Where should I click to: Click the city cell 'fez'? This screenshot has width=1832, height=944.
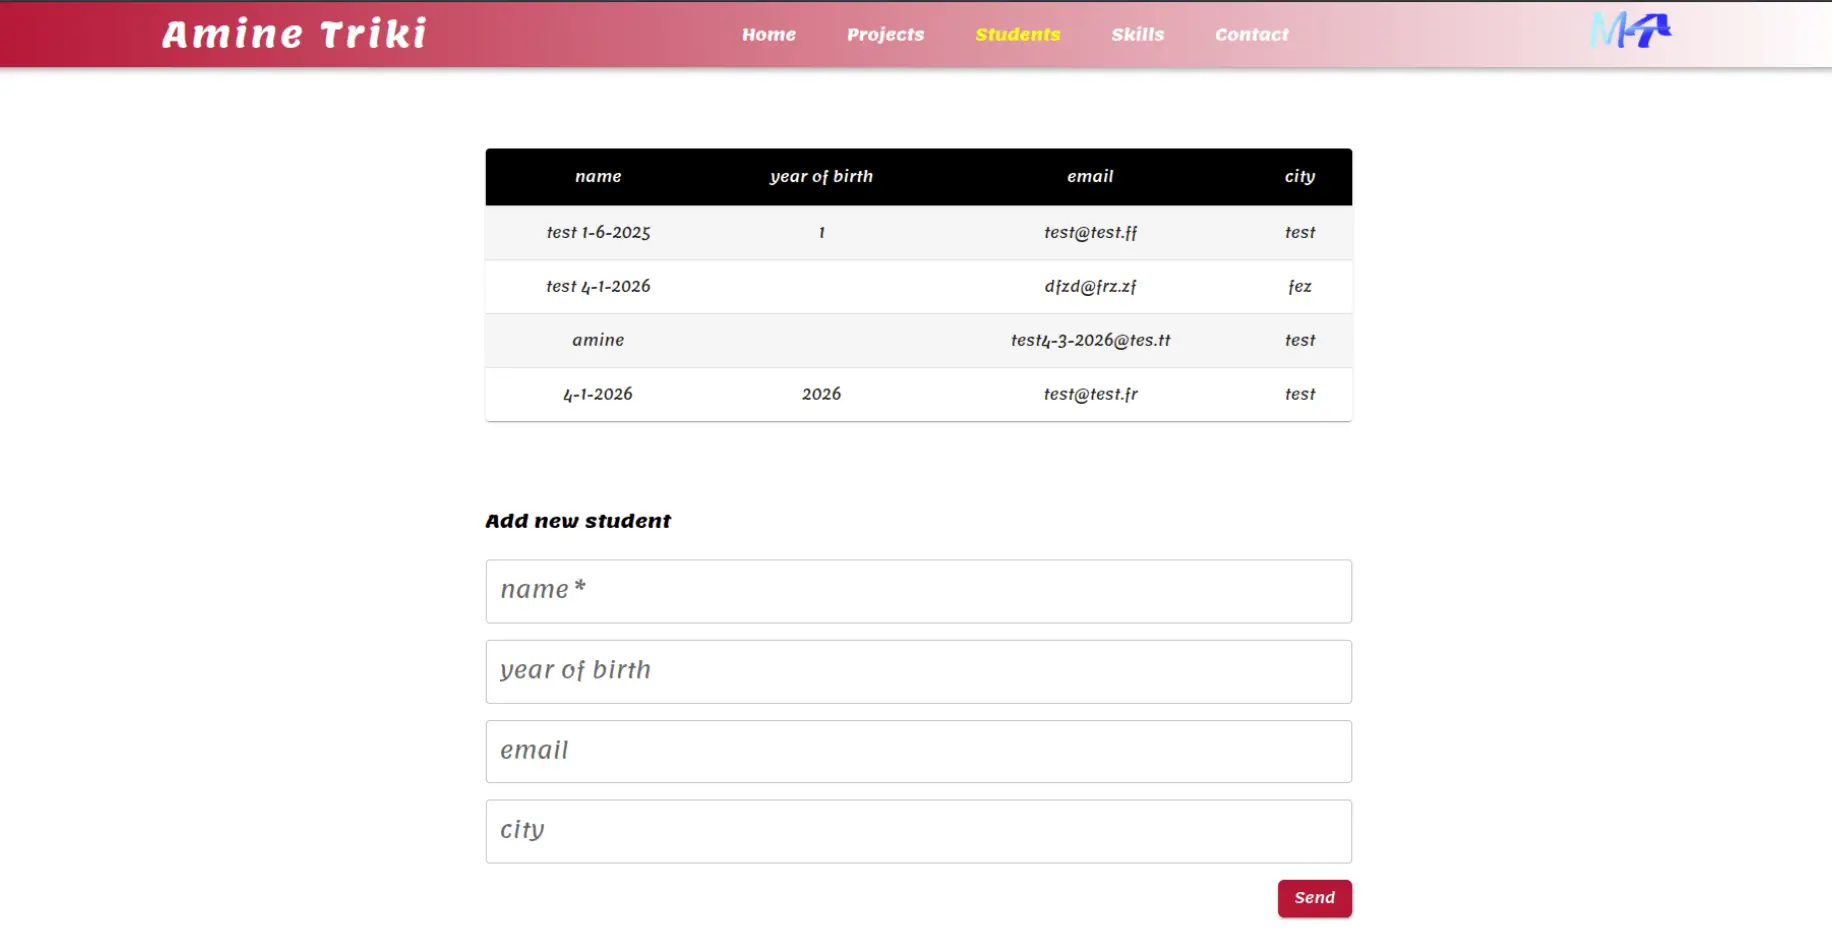click(1300, 286)
